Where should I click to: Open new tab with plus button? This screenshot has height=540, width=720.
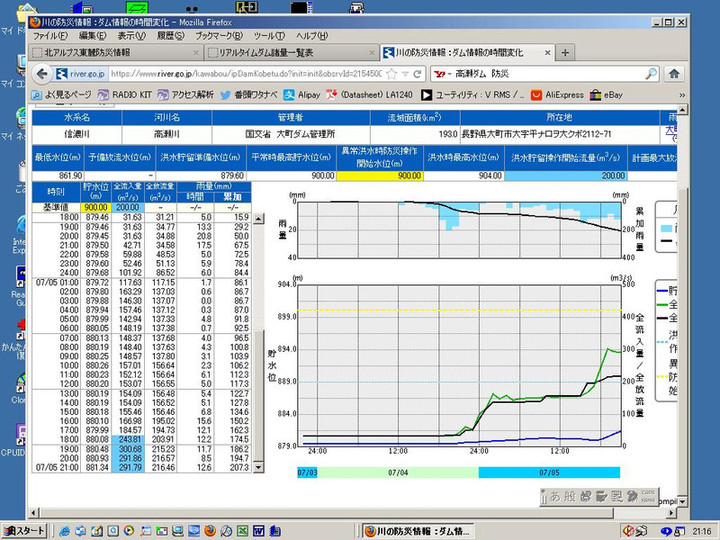click(566, 52)
